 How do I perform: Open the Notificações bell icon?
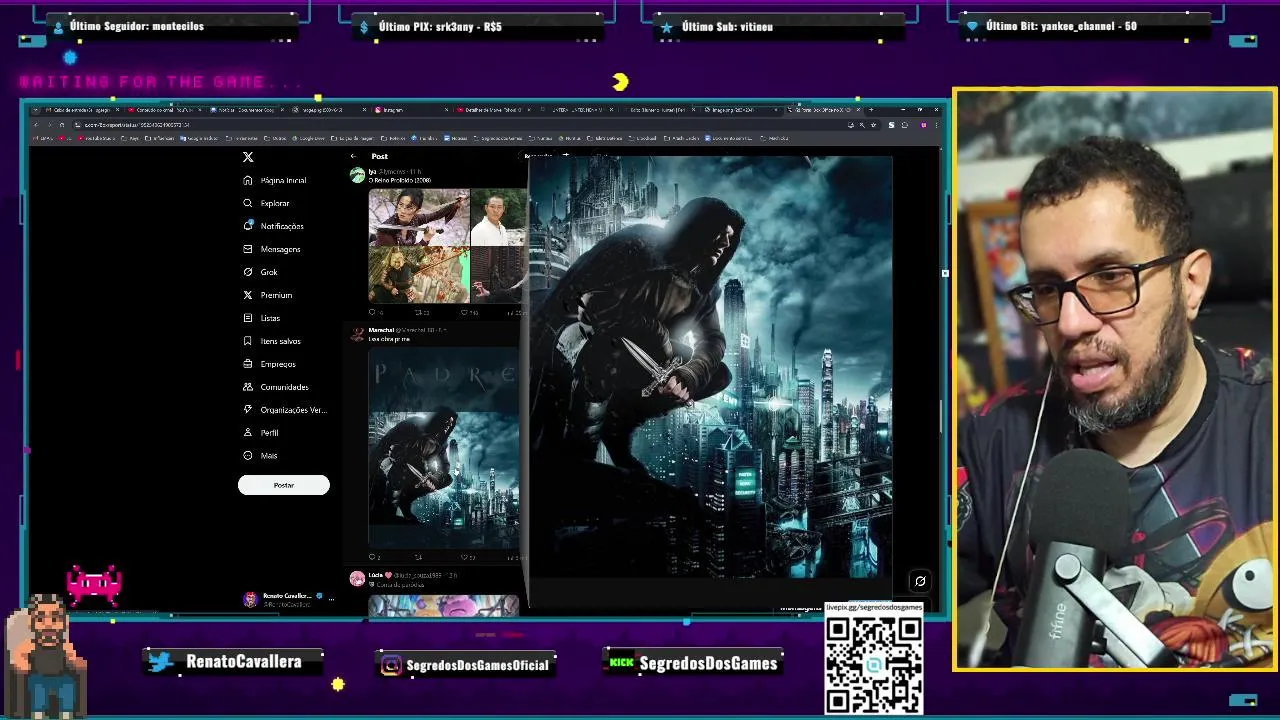[x=248, y=226]
